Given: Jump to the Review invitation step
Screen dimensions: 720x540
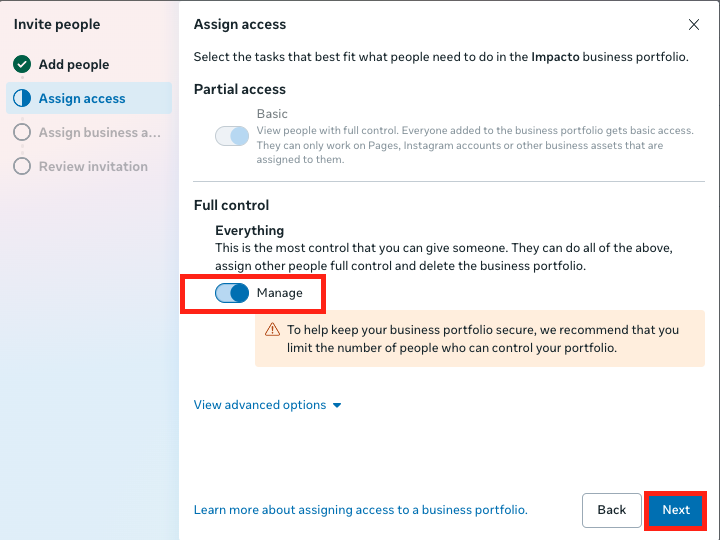Looking at the screenshot, I should pyautogui.click(x=93, y=167).
